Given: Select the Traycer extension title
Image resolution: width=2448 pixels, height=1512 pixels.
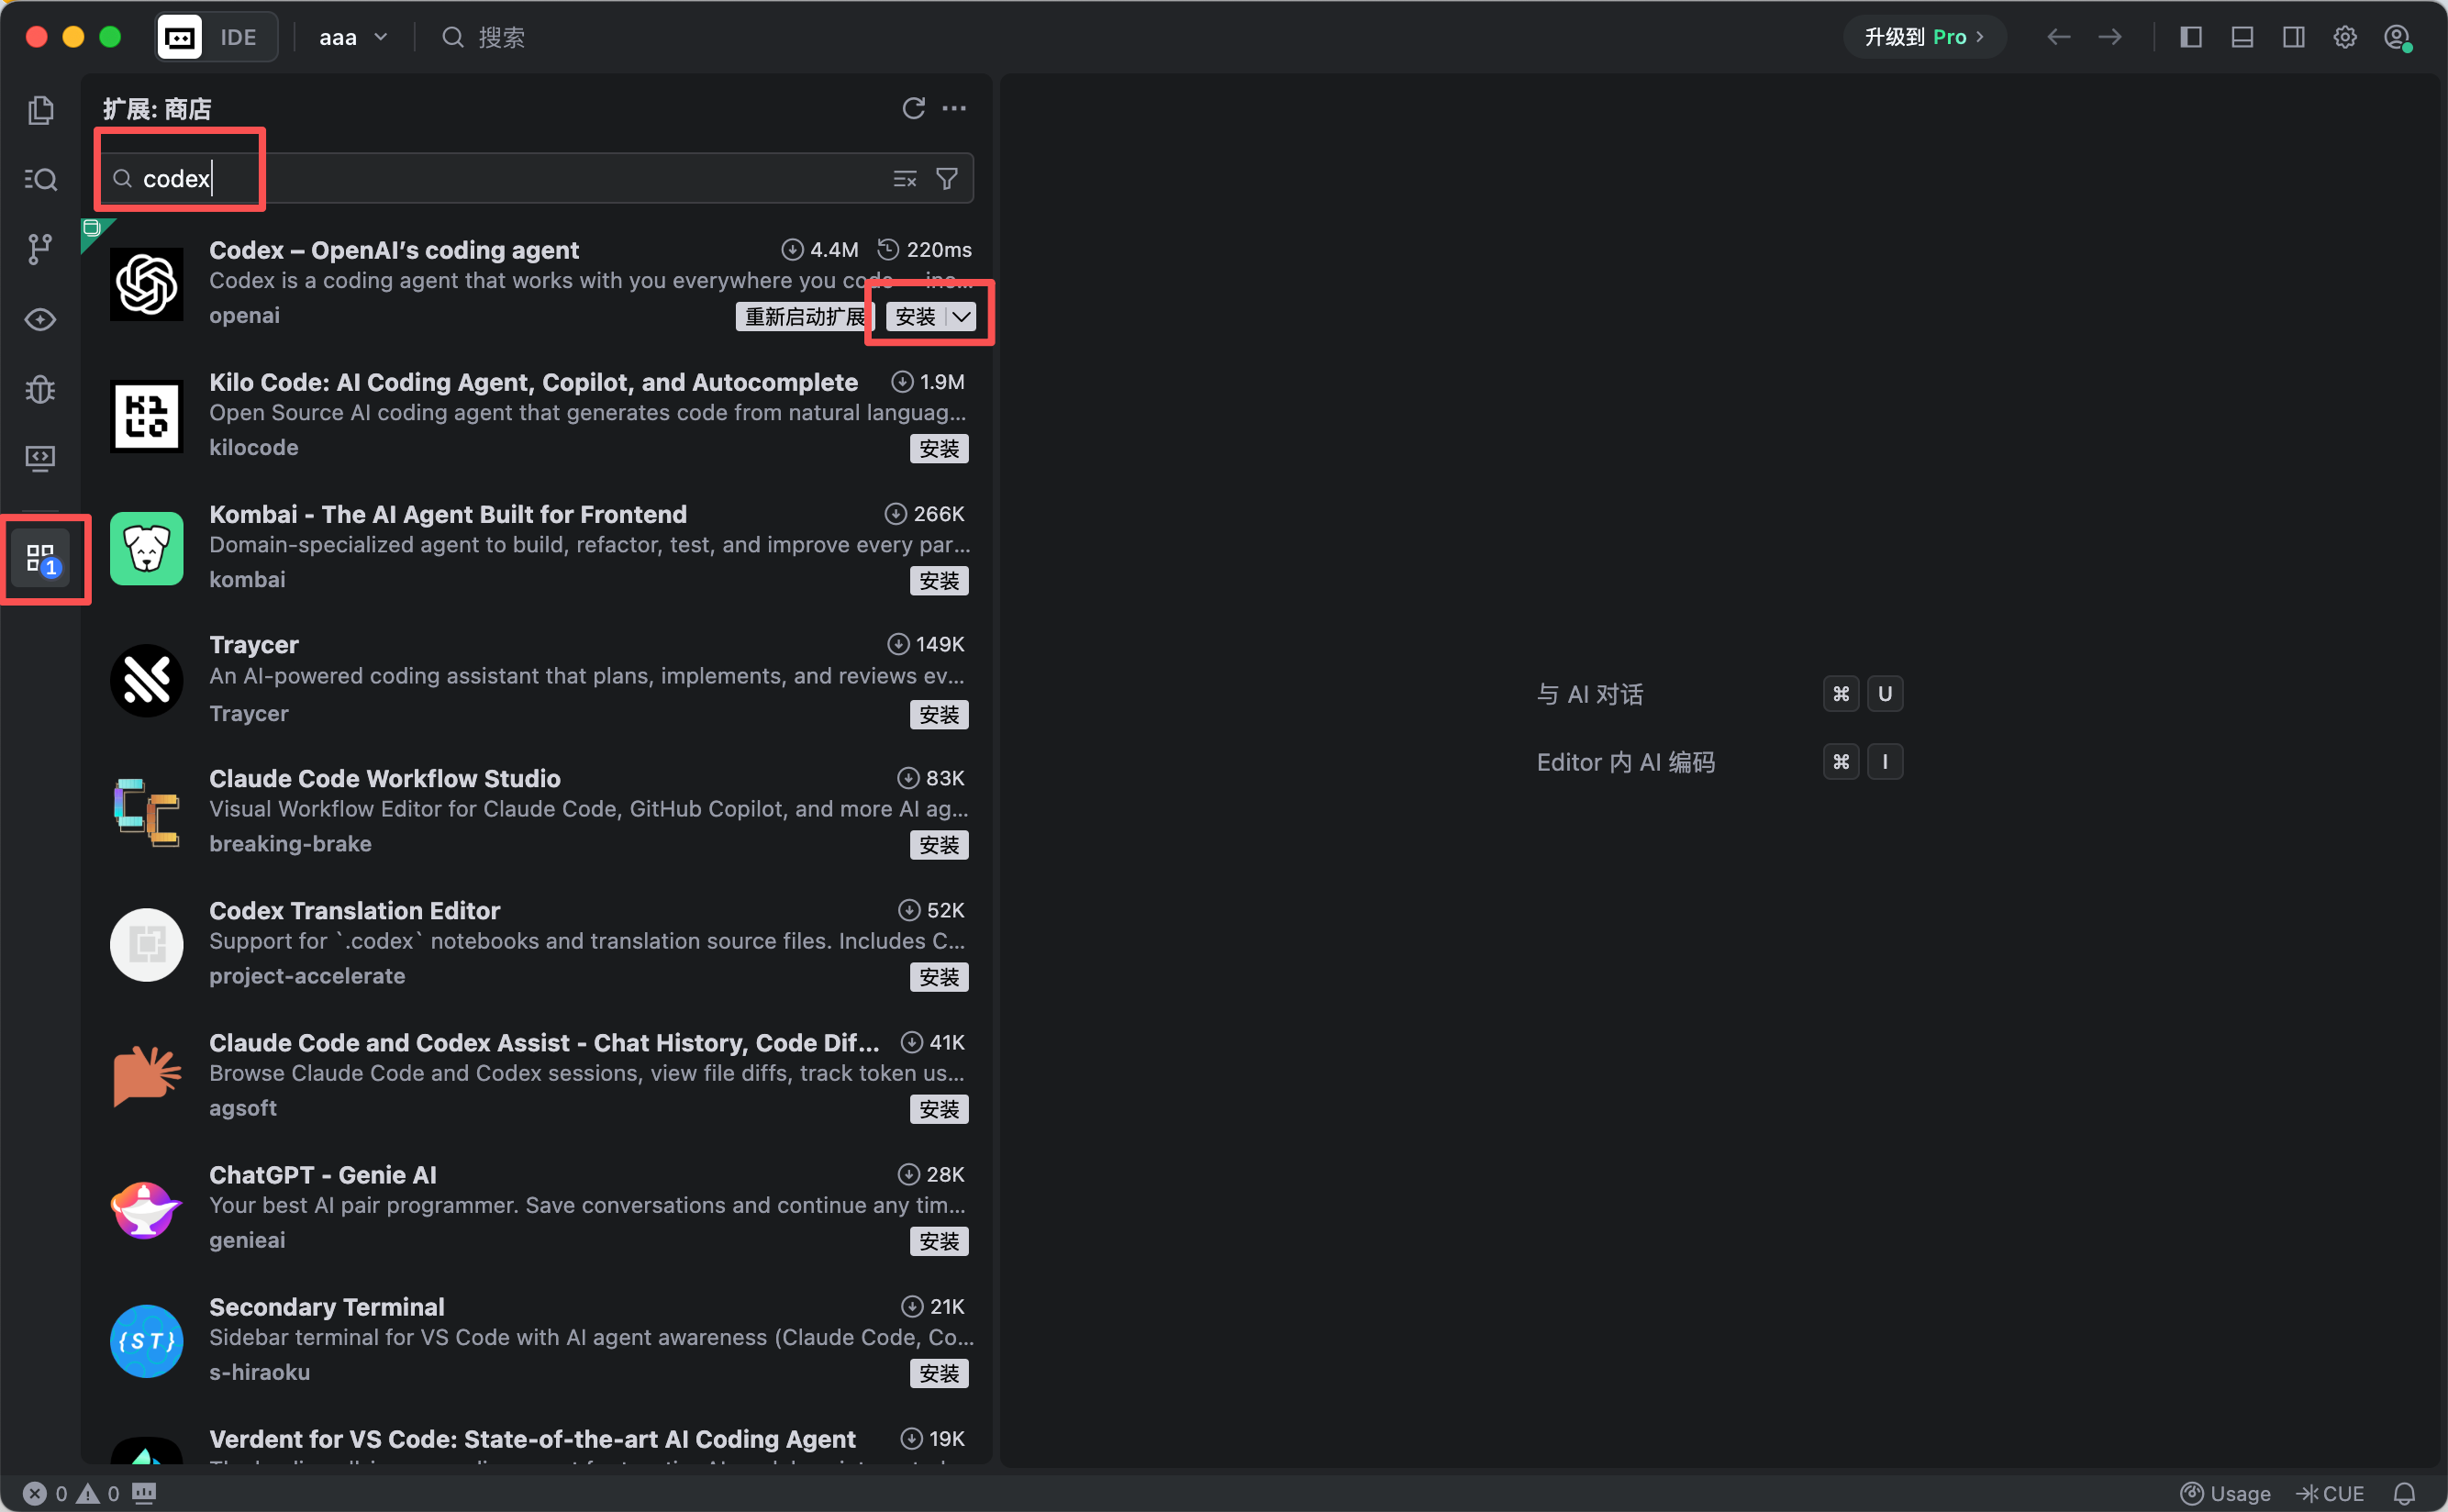Looking at the screenshot, I should pos(254,645).
